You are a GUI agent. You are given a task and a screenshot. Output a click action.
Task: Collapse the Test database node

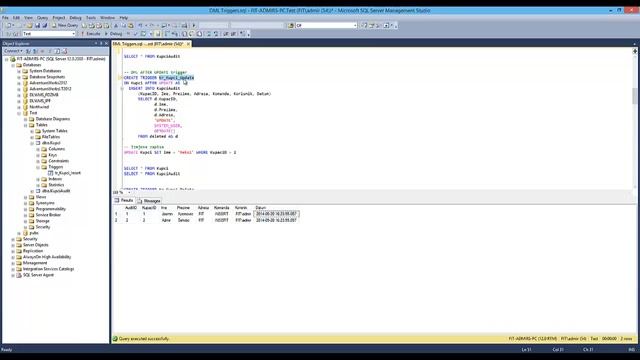(x=19, y=113)
